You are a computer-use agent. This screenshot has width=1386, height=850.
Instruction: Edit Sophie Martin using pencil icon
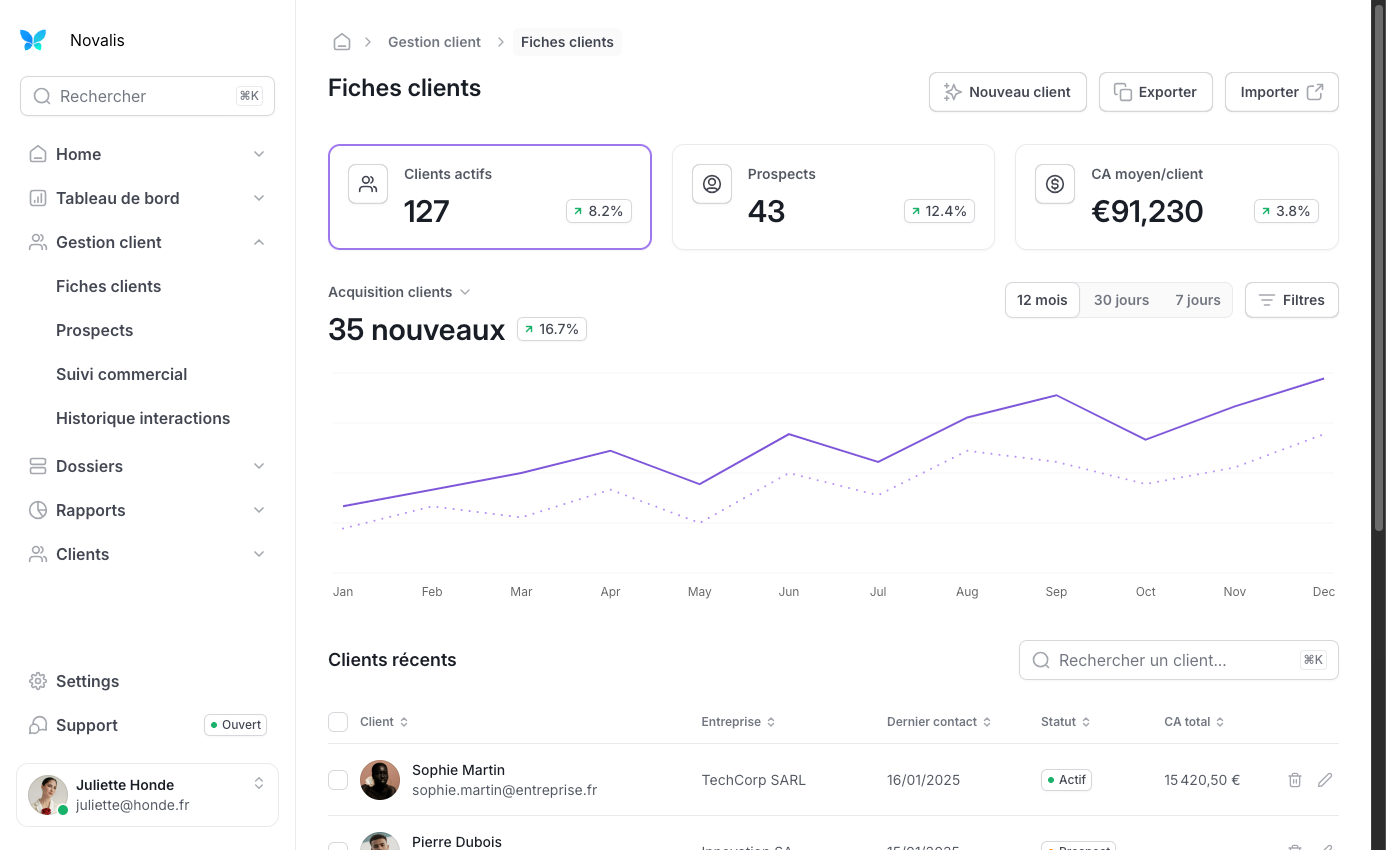[x=1325, y=780]
